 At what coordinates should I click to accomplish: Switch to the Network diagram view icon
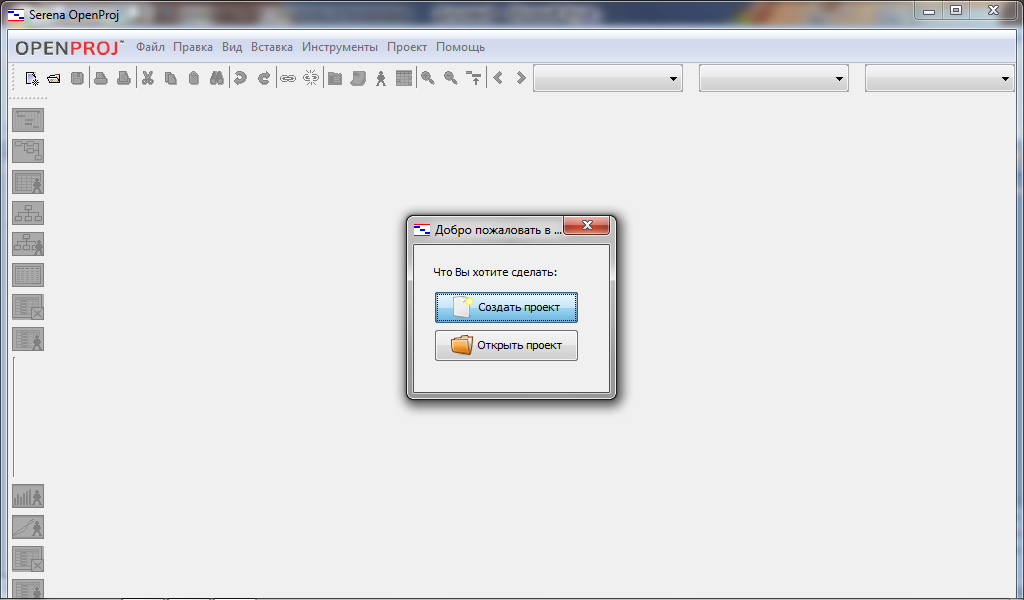[28, 151]
